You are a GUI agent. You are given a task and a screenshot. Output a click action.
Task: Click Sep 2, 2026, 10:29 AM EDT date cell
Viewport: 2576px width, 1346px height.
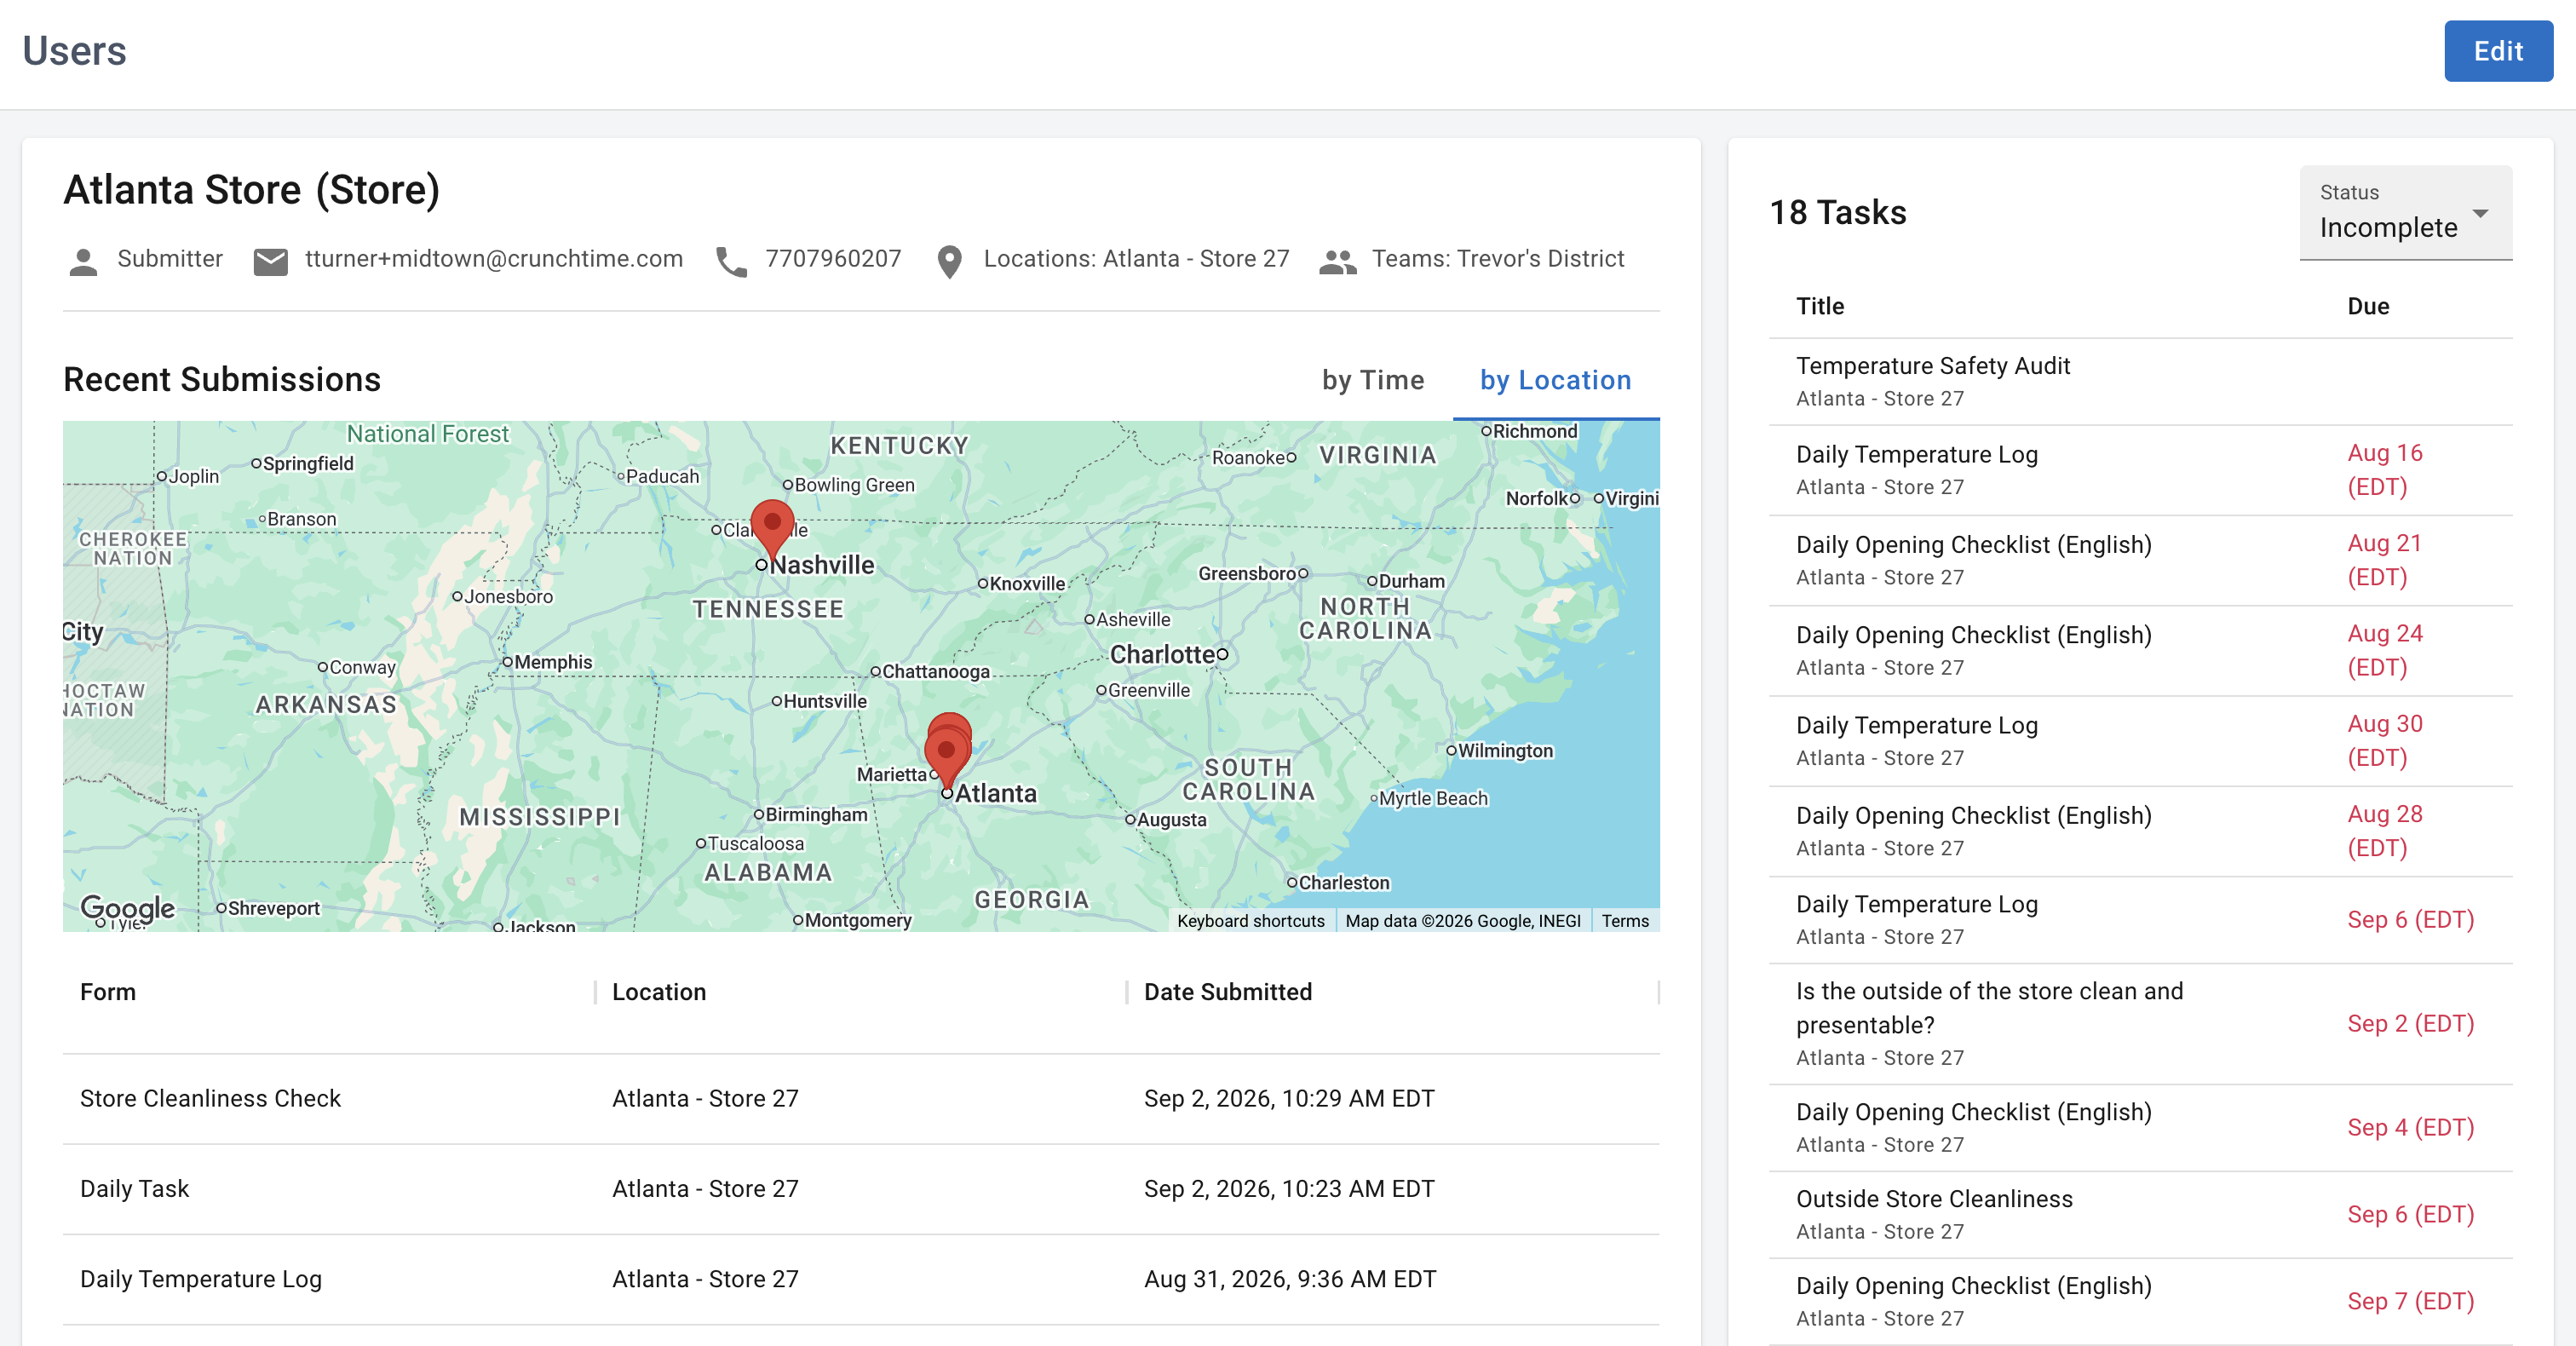point(1288,1098)
